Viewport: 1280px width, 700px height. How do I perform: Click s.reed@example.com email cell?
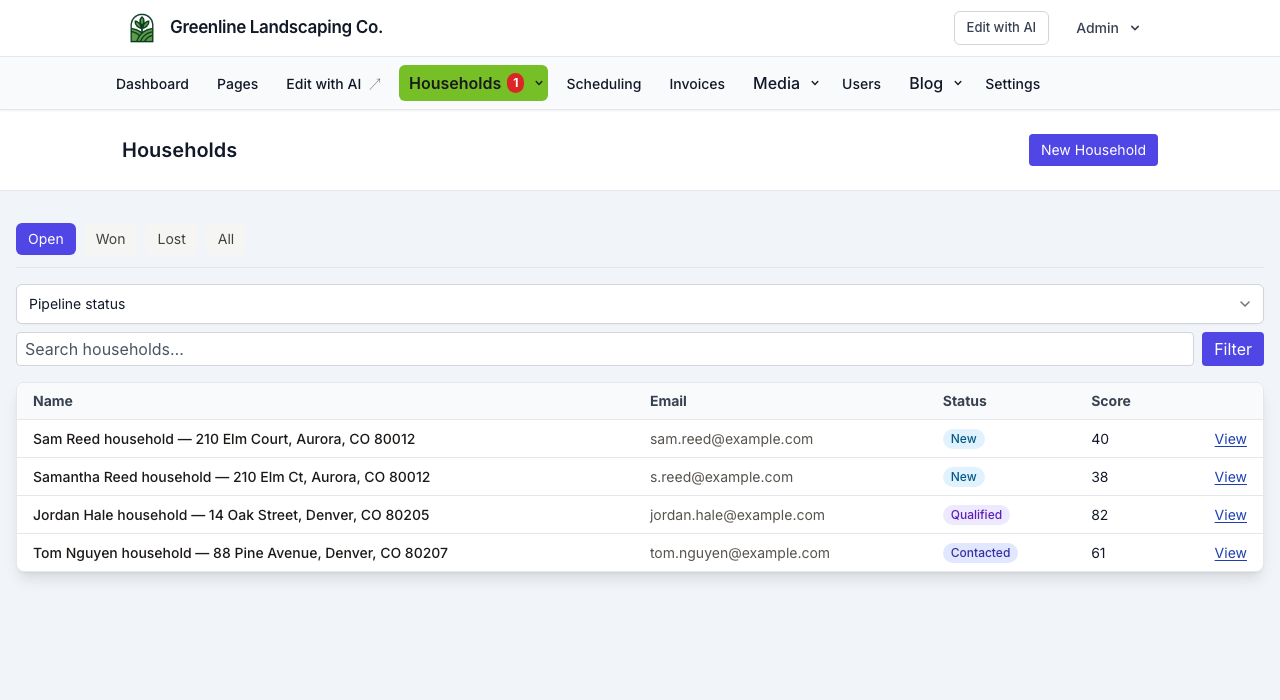coord(721,477)
